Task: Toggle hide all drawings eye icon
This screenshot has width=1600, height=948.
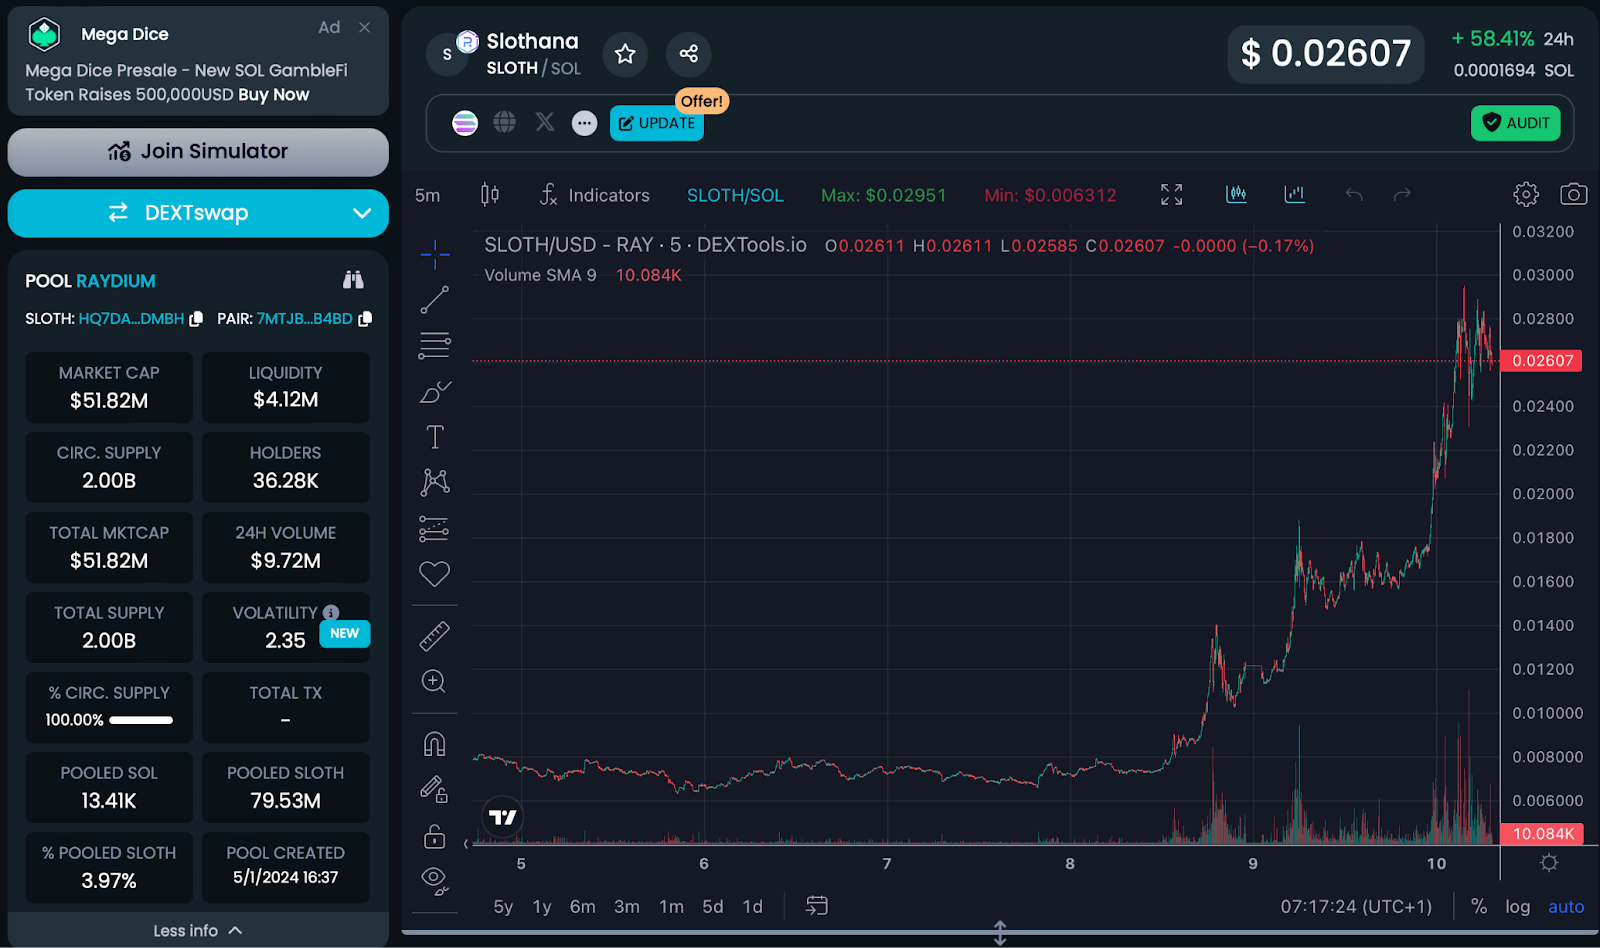Action: [x=434, y=880]
